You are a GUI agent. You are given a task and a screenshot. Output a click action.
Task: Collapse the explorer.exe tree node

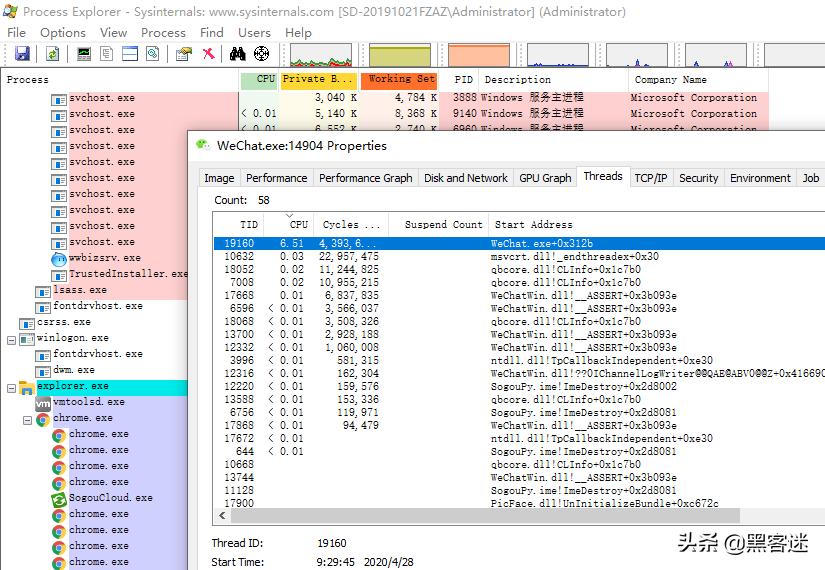[11, 386]
